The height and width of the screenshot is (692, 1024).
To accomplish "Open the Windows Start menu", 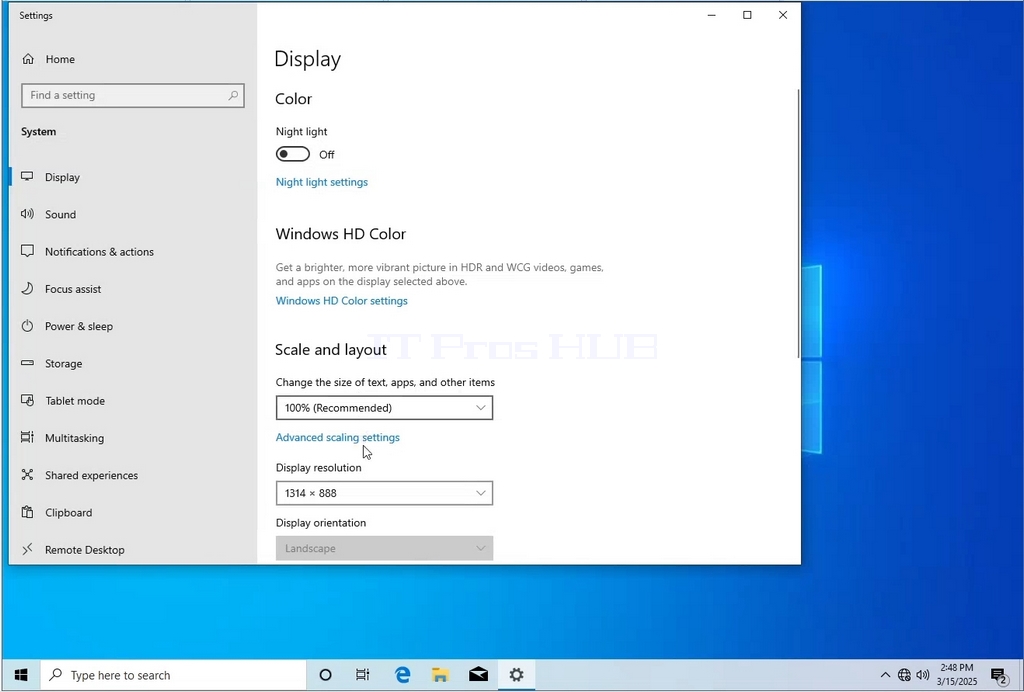I will (x=21, y=675).
